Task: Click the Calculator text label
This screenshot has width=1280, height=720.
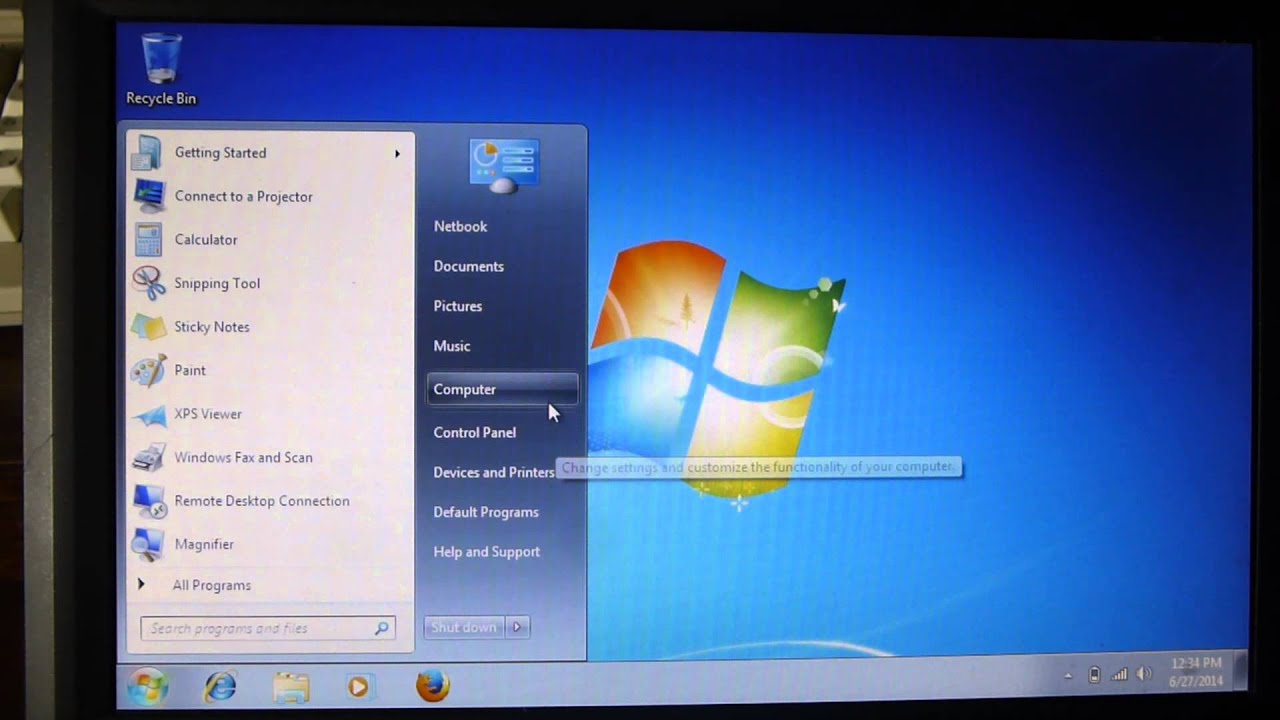Action: tap(205, 240)
